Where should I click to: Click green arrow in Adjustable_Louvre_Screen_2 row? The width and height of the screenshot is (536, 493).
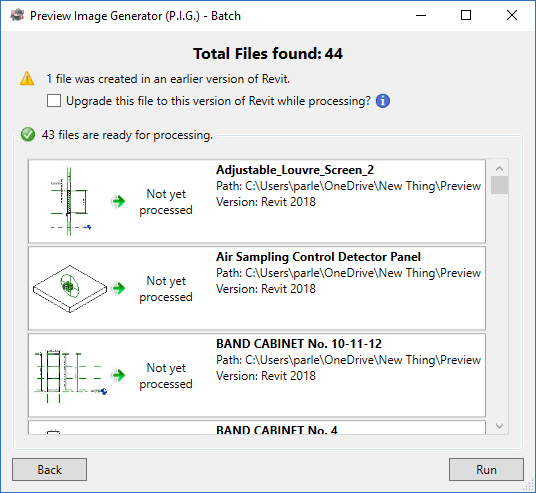tap(119, 201)
